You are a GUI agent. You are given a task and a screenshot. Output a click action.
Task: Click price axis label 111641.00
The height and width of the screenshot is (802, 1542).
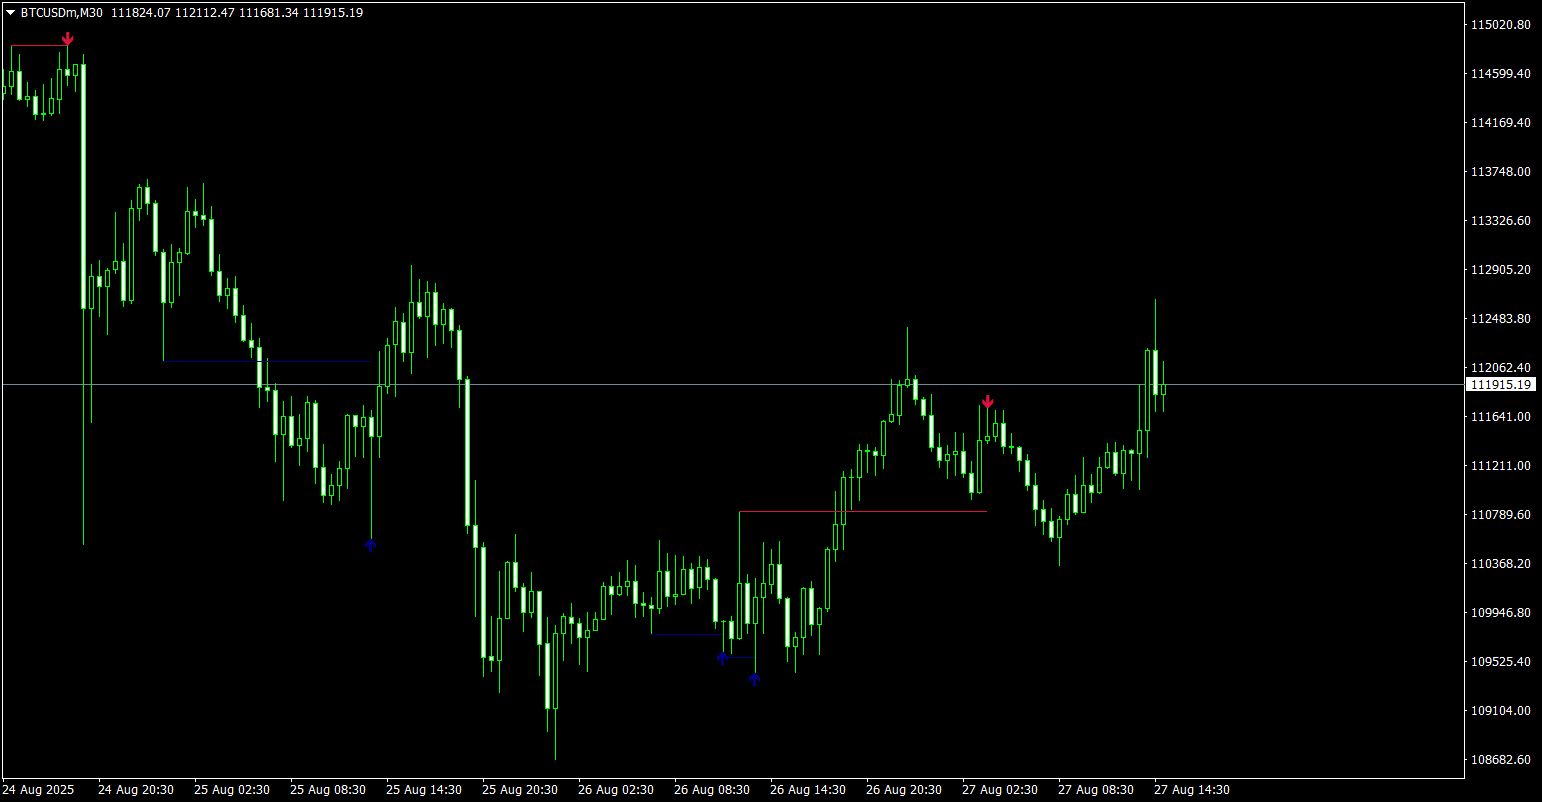click(1502, 417)
